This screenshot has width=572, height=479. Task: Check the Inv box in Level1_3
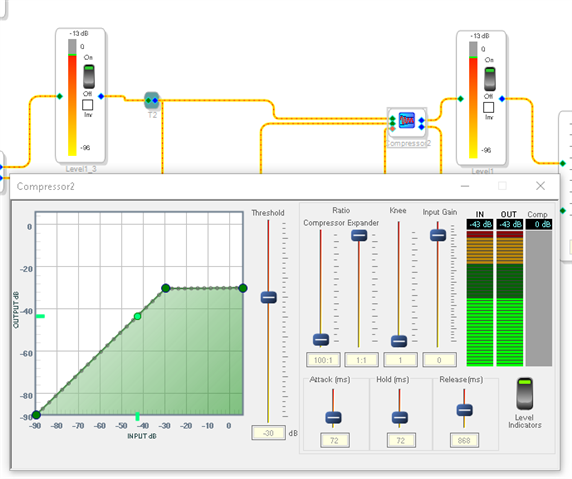pos(88,105)
